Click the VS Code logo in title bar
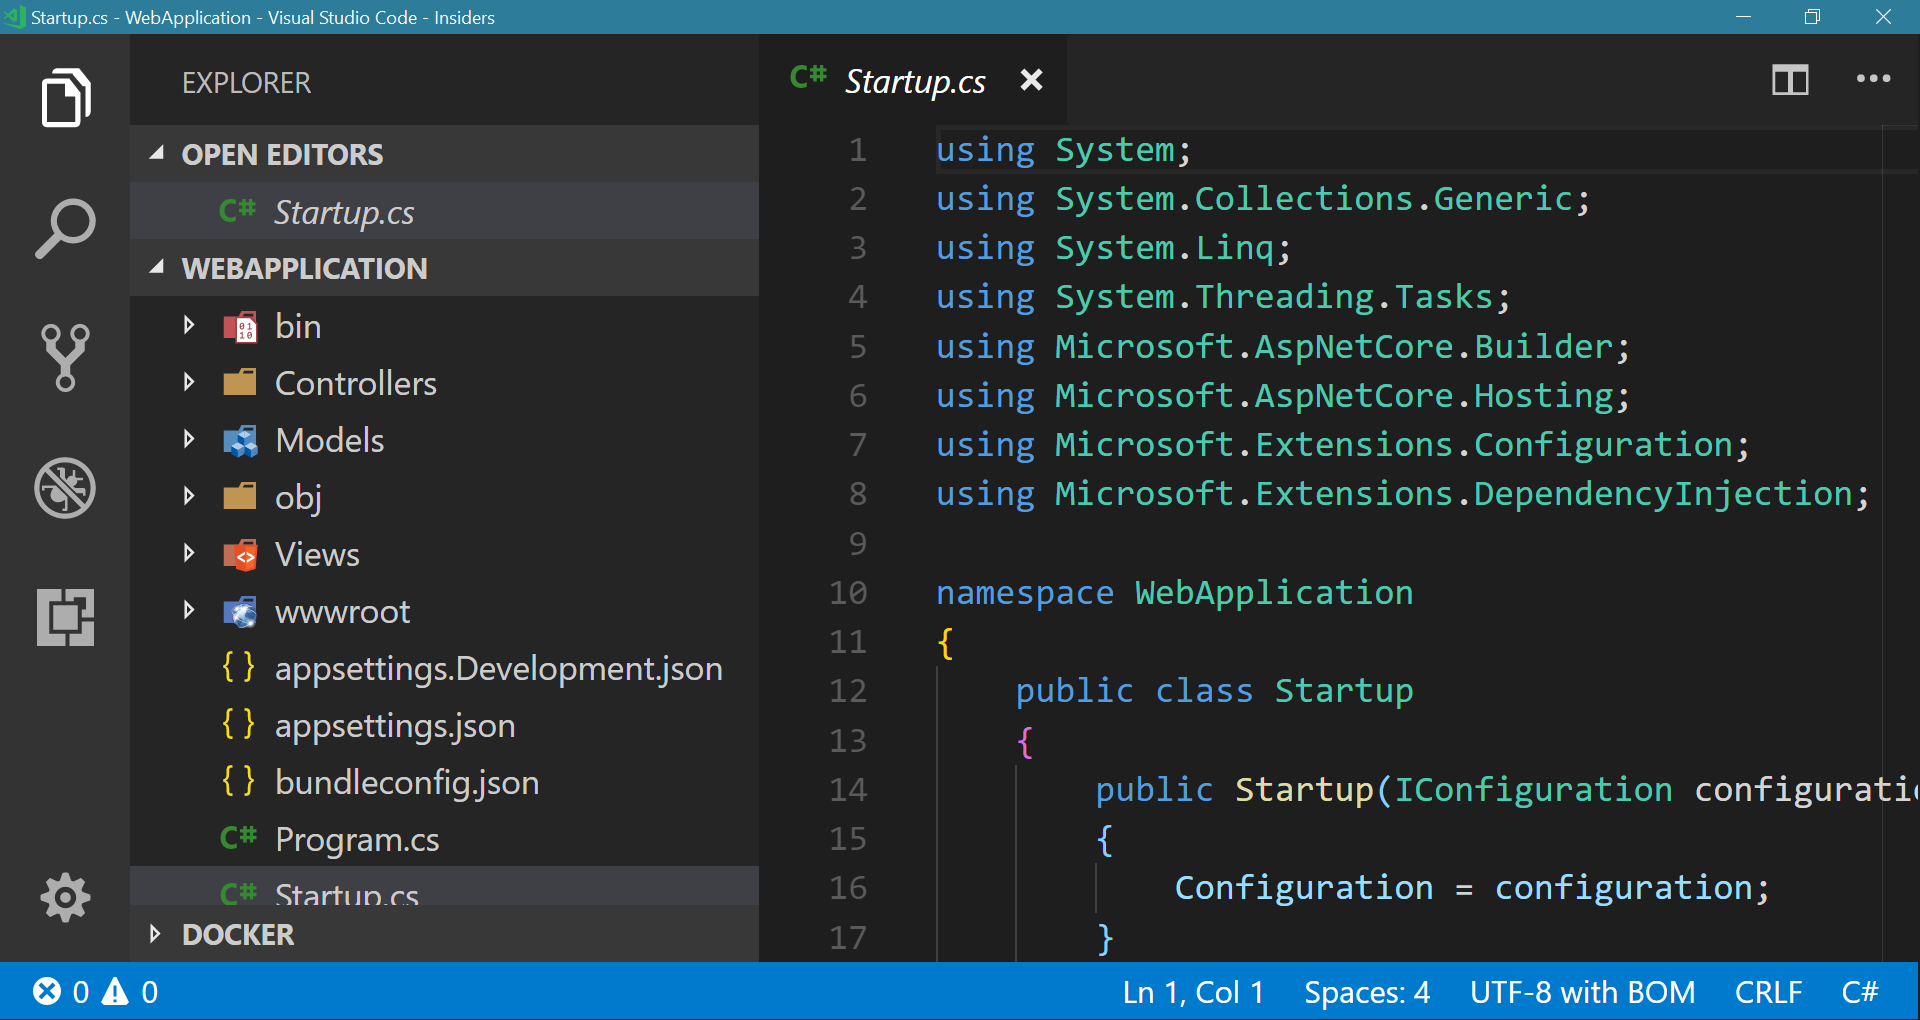The width and height of the screenshot is (1920, 1020). [14, 17]
